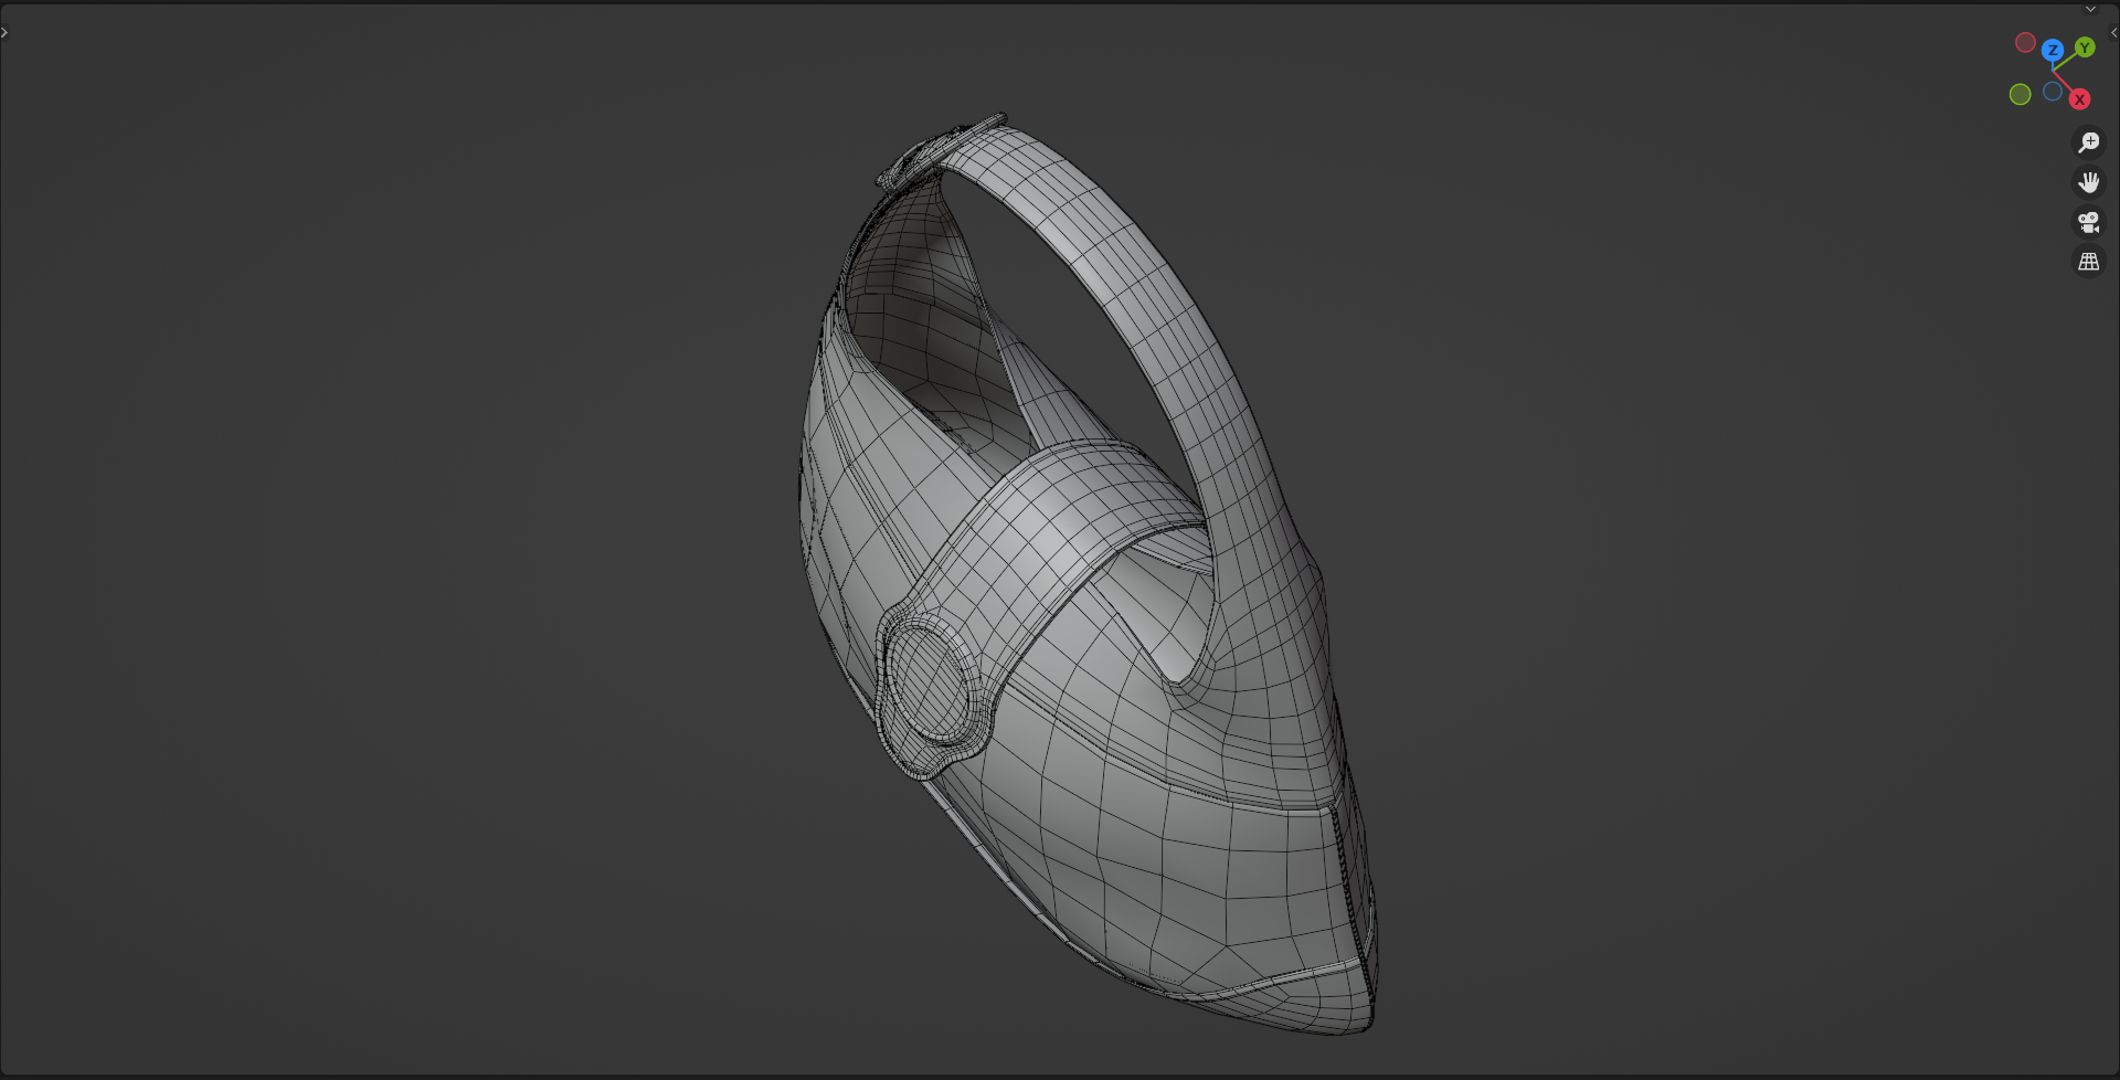Toggle the camera view button
The width and height of the screenshot is (2120, 1080).
click(2088, 222)
